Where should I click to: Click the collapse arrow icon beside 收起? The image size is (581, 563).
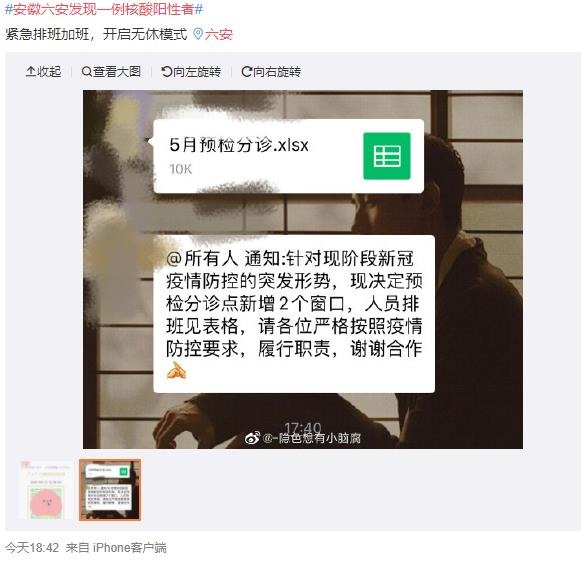coord(31,71)
